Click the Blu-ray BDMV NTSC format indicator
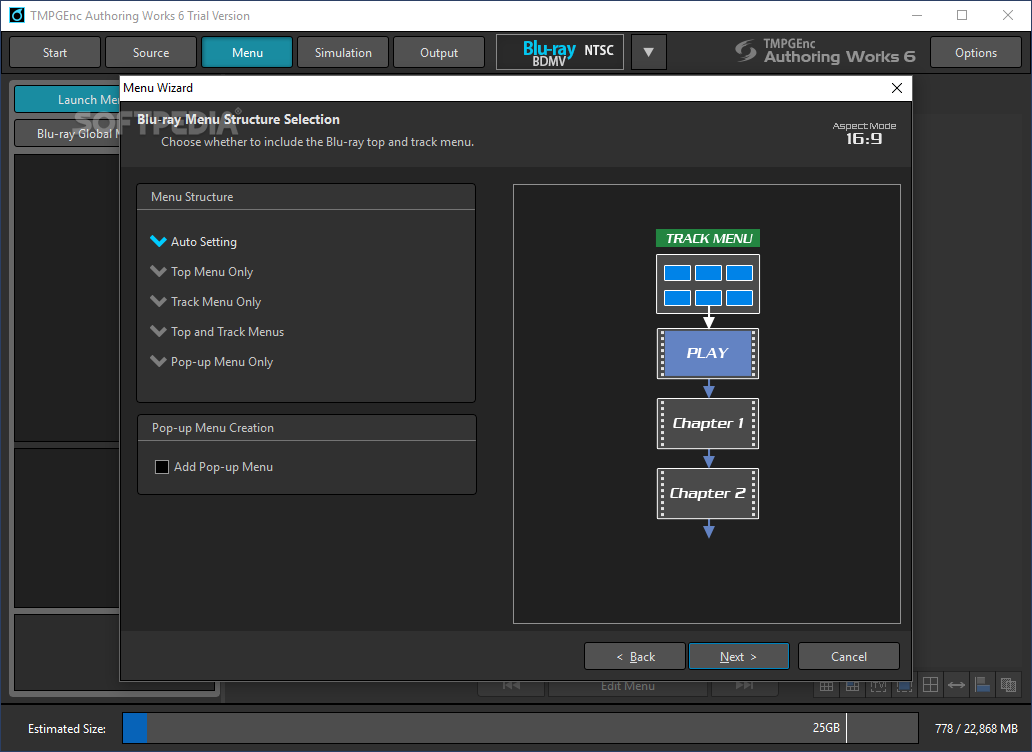This screenshot has width=1032, height=752. click(x=560, y=52)
